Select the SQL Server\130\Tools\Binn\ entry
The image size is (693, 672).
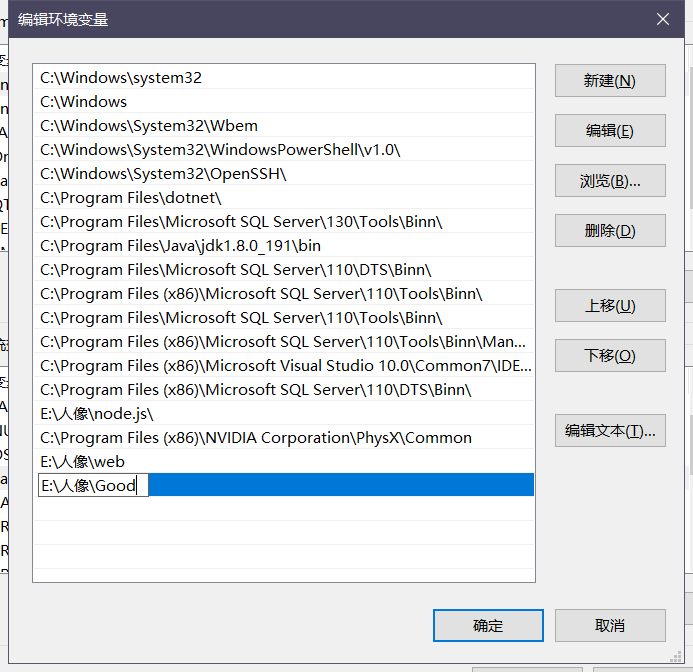tap(284, 221)
